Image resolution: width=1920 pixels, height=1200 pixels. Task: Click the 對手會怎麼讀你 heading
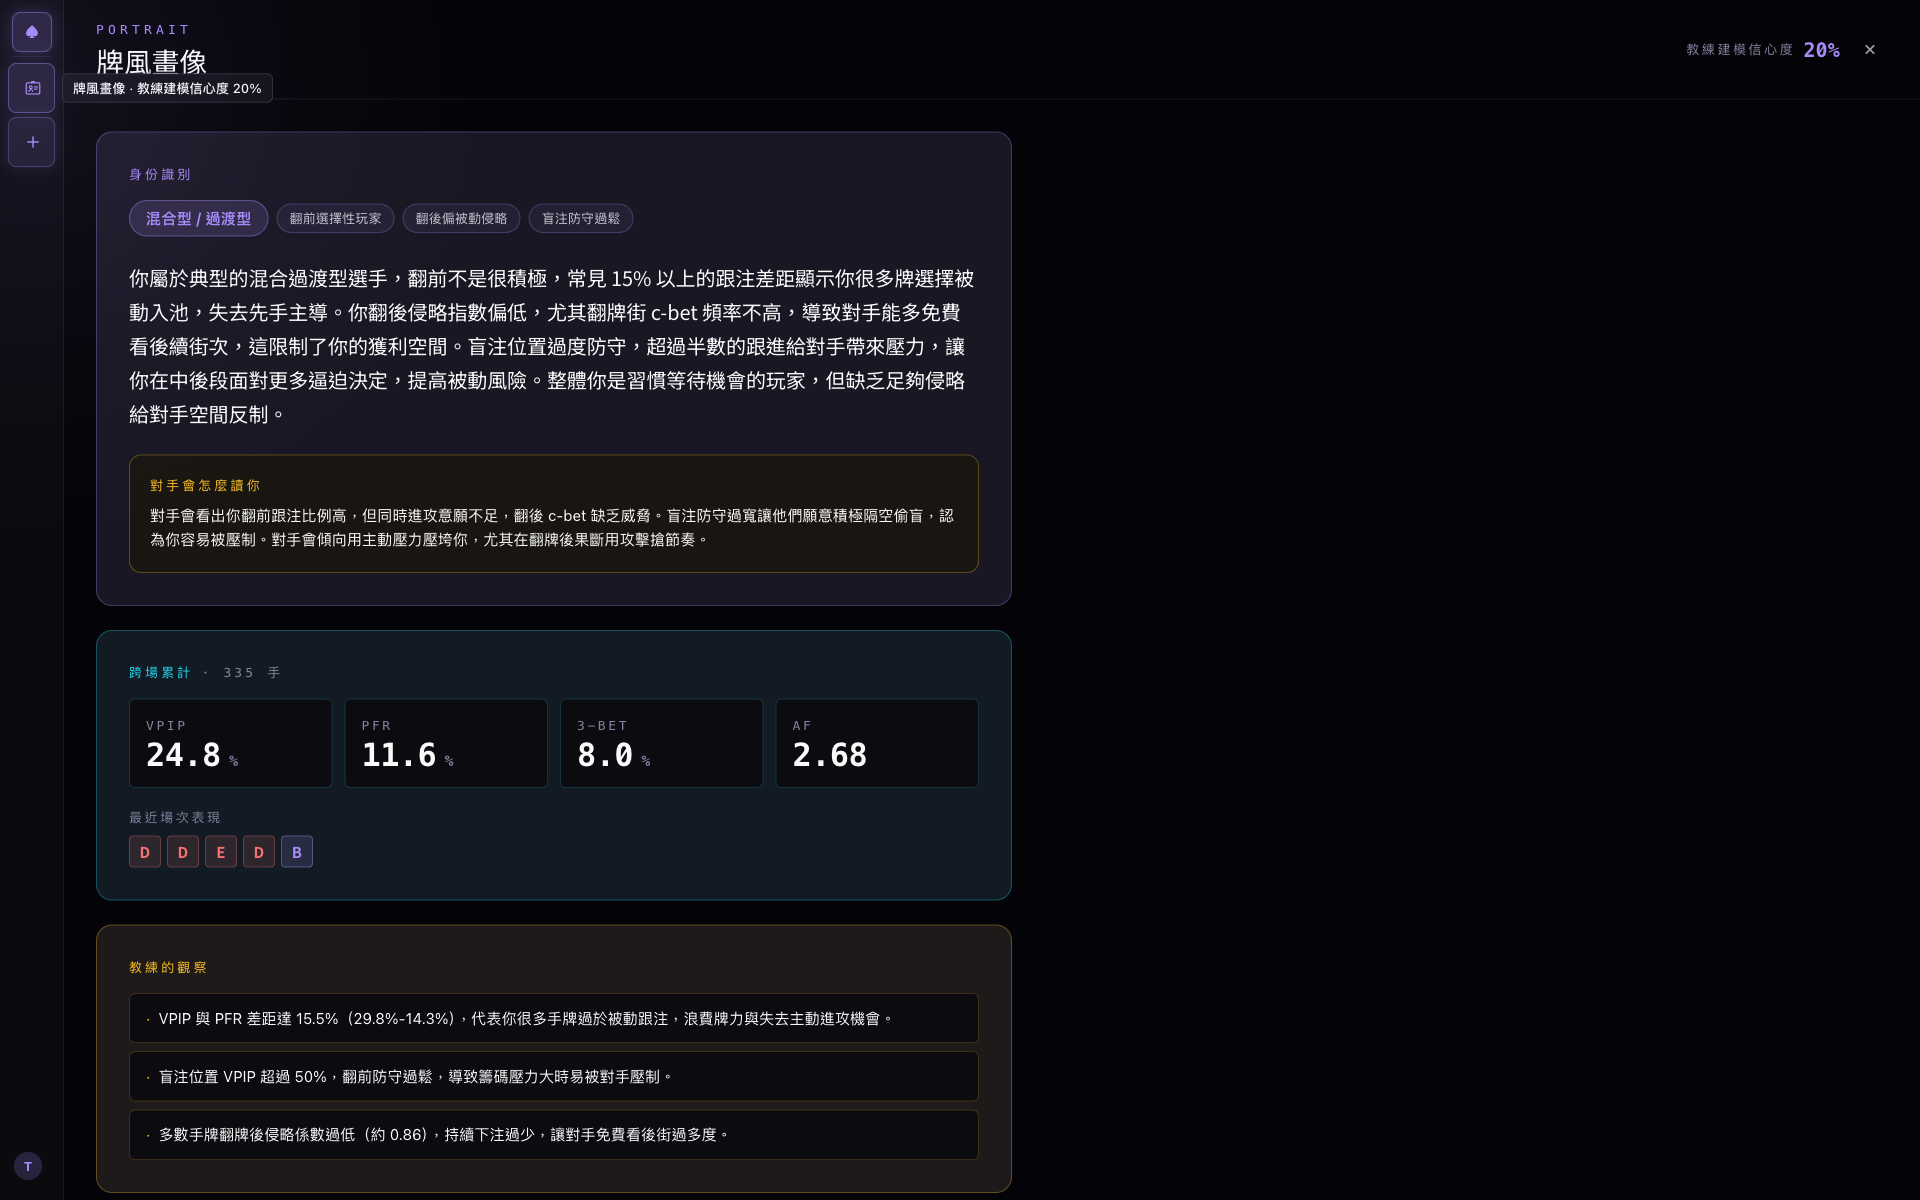[x=205, y=486]
